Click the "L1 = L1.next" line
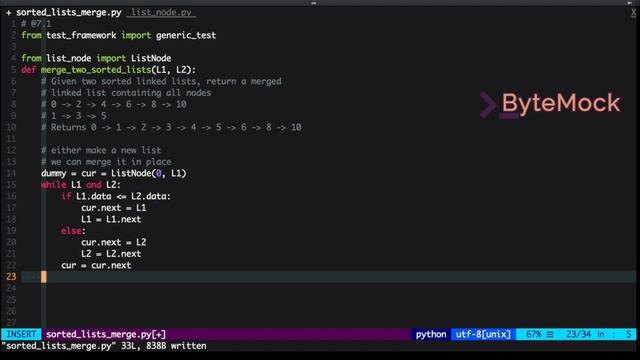 coord(111,219)
